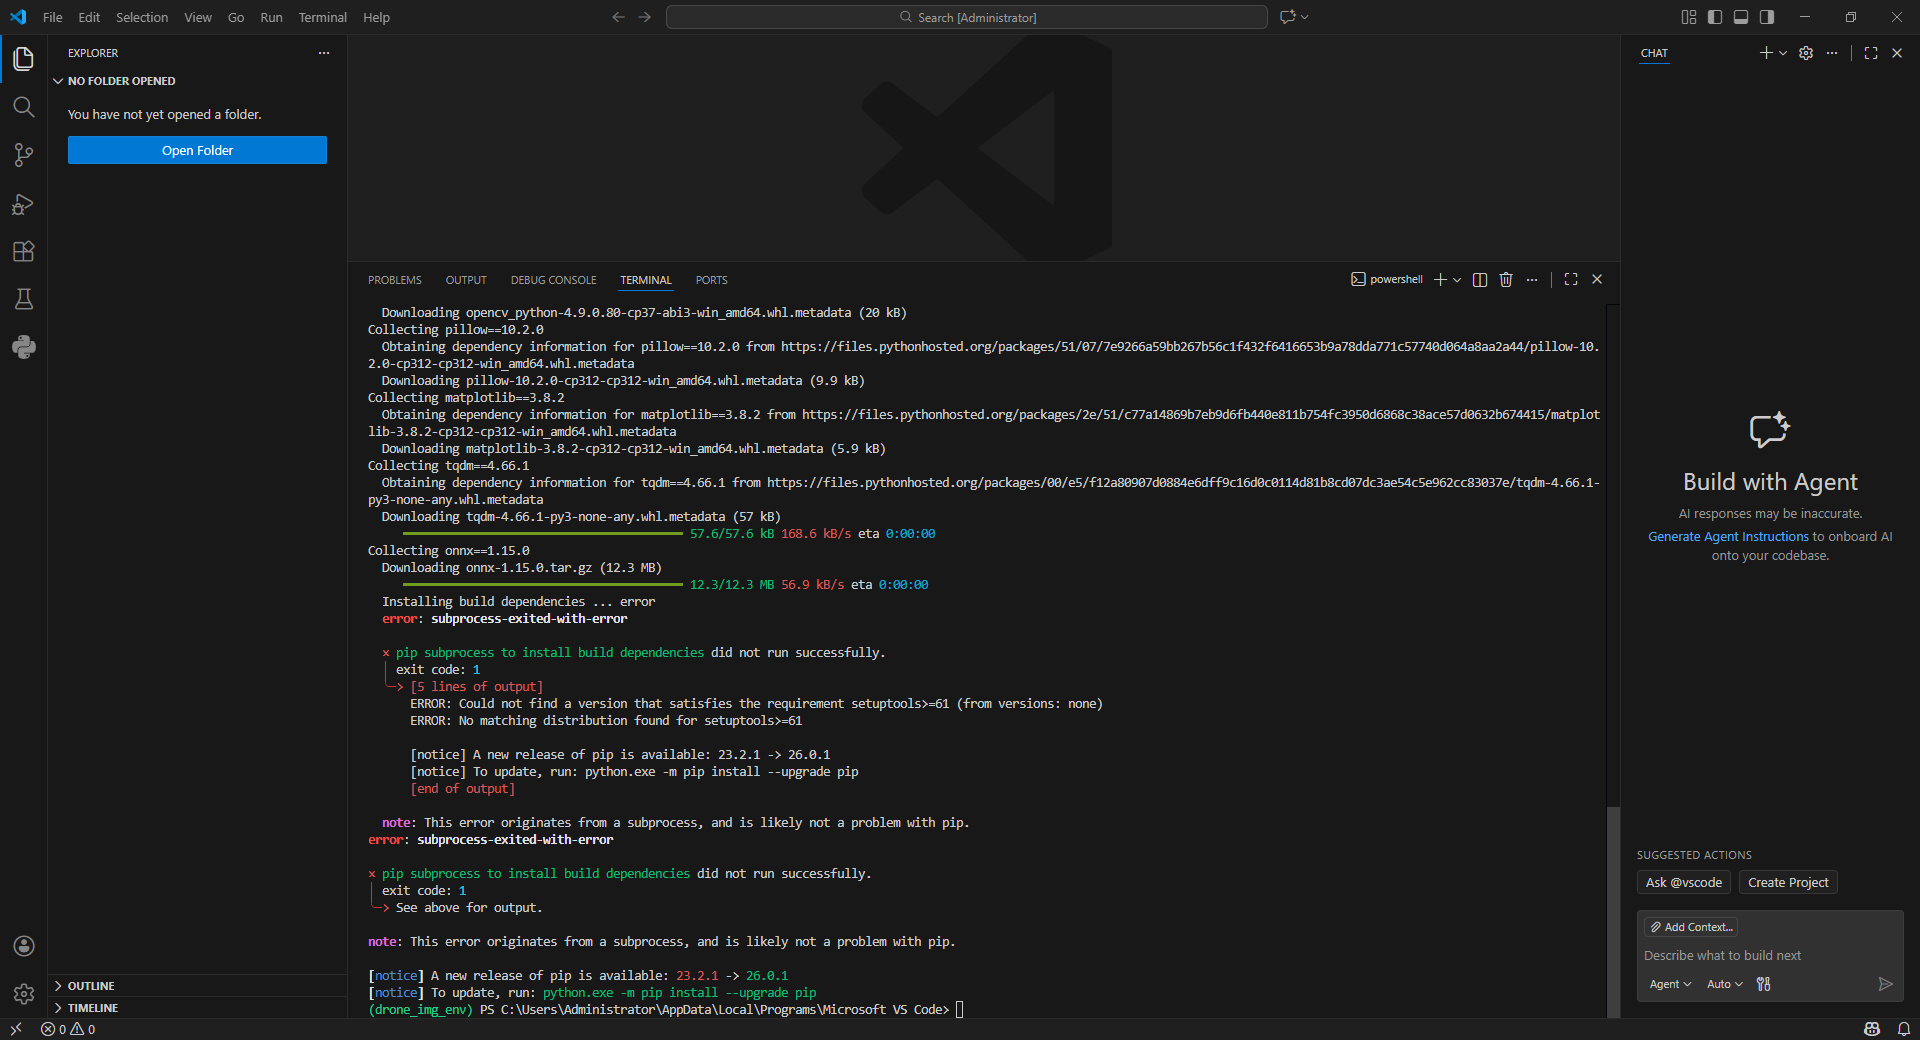The width and height of the screenshot is (1920, 1040).
Task: Toggle the Secondary Side Bar layout
Action: pos(1767,17)
